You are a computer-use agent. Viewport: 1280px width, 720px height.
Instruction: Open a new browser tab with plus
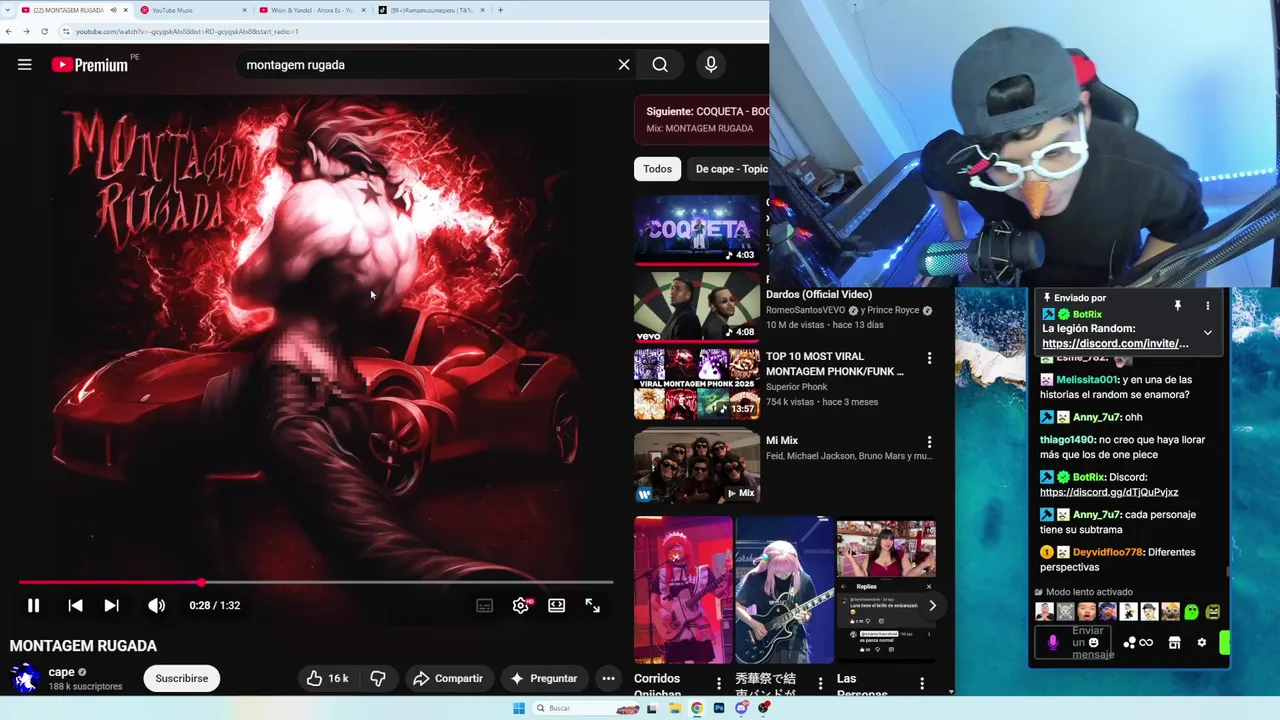pyautogui.click(x=500, y=10)
